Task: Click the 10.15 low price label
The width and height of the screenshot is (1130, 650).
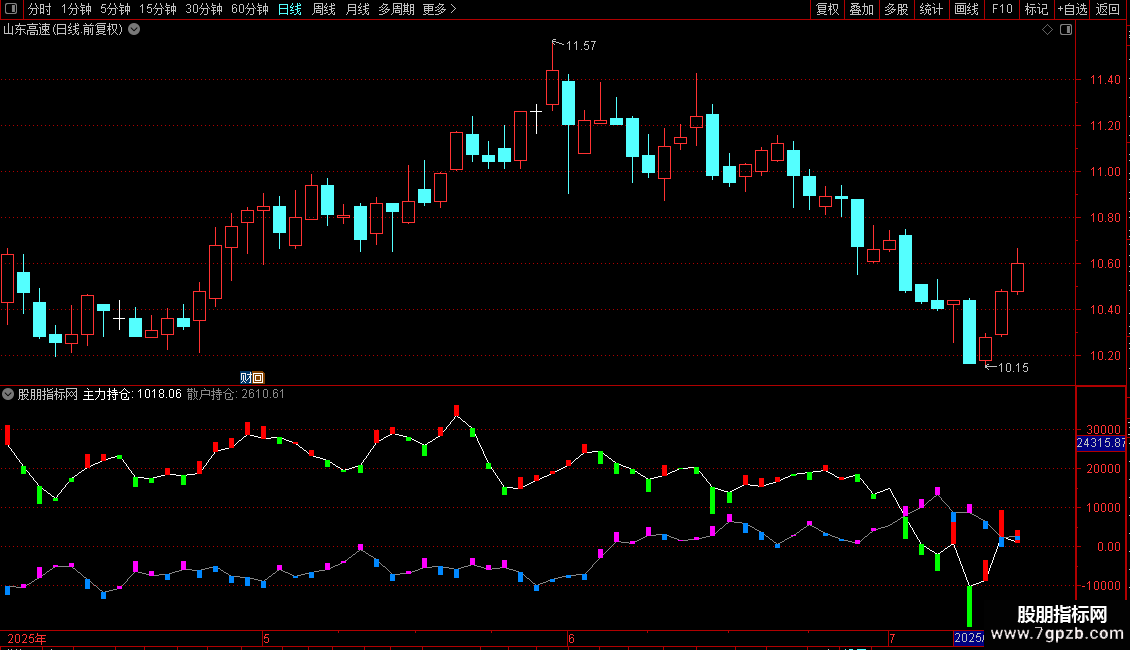Action: pos(1013,368)
